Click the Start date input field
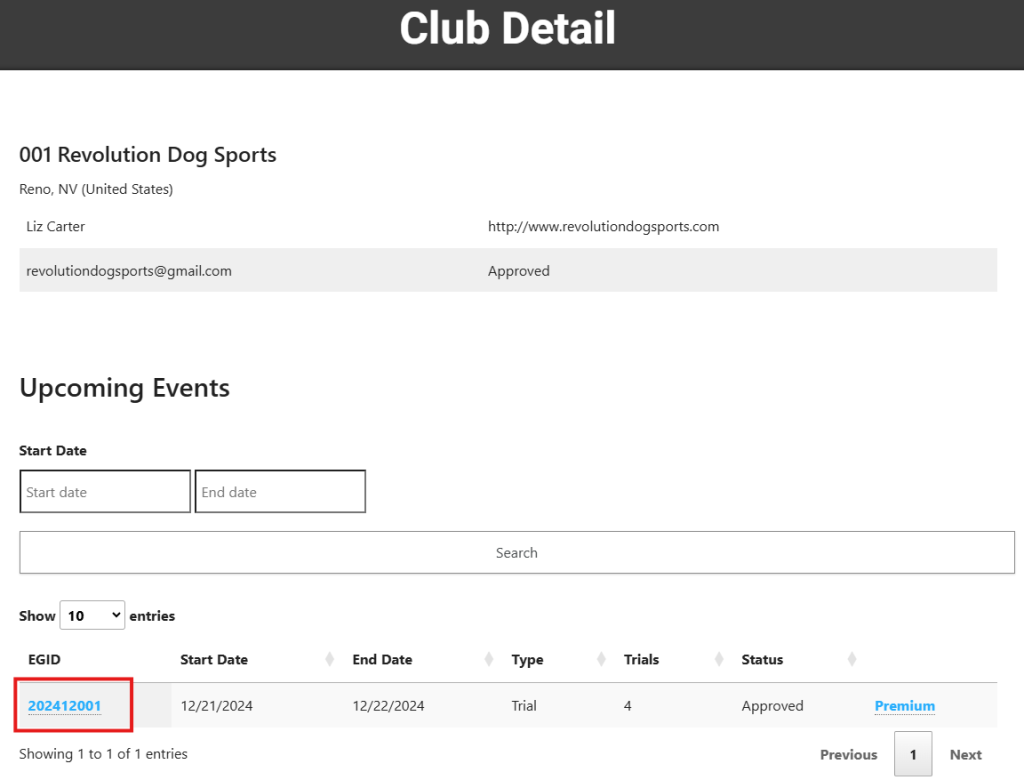Screen dimensions: 1024x780 105,492
